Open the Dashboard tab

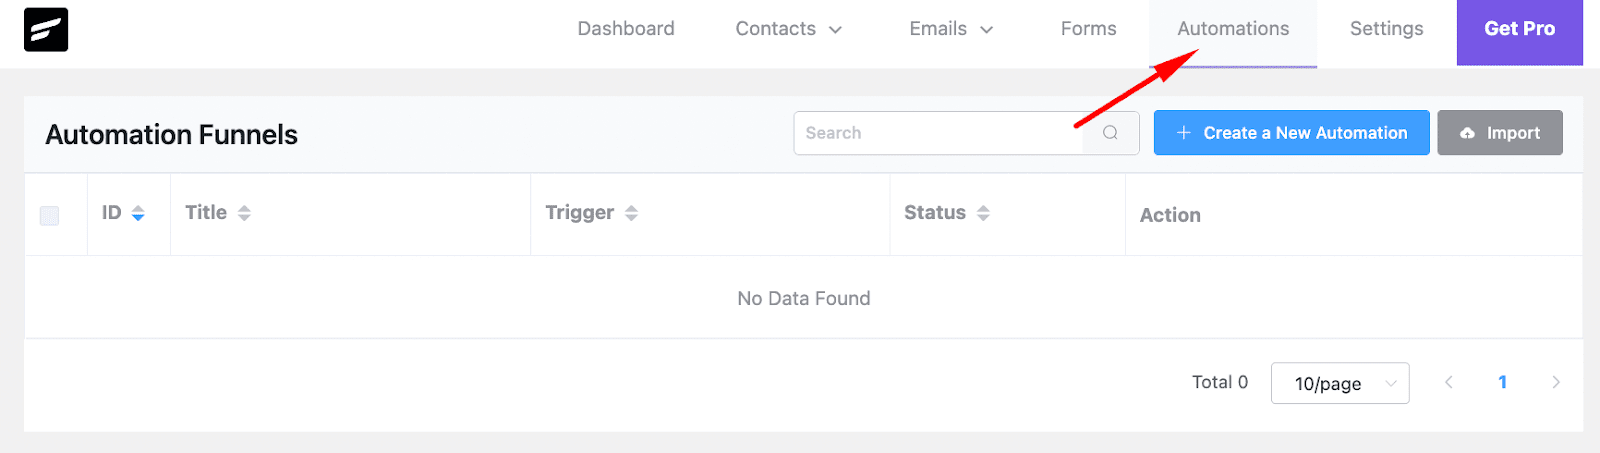point(626,29)
